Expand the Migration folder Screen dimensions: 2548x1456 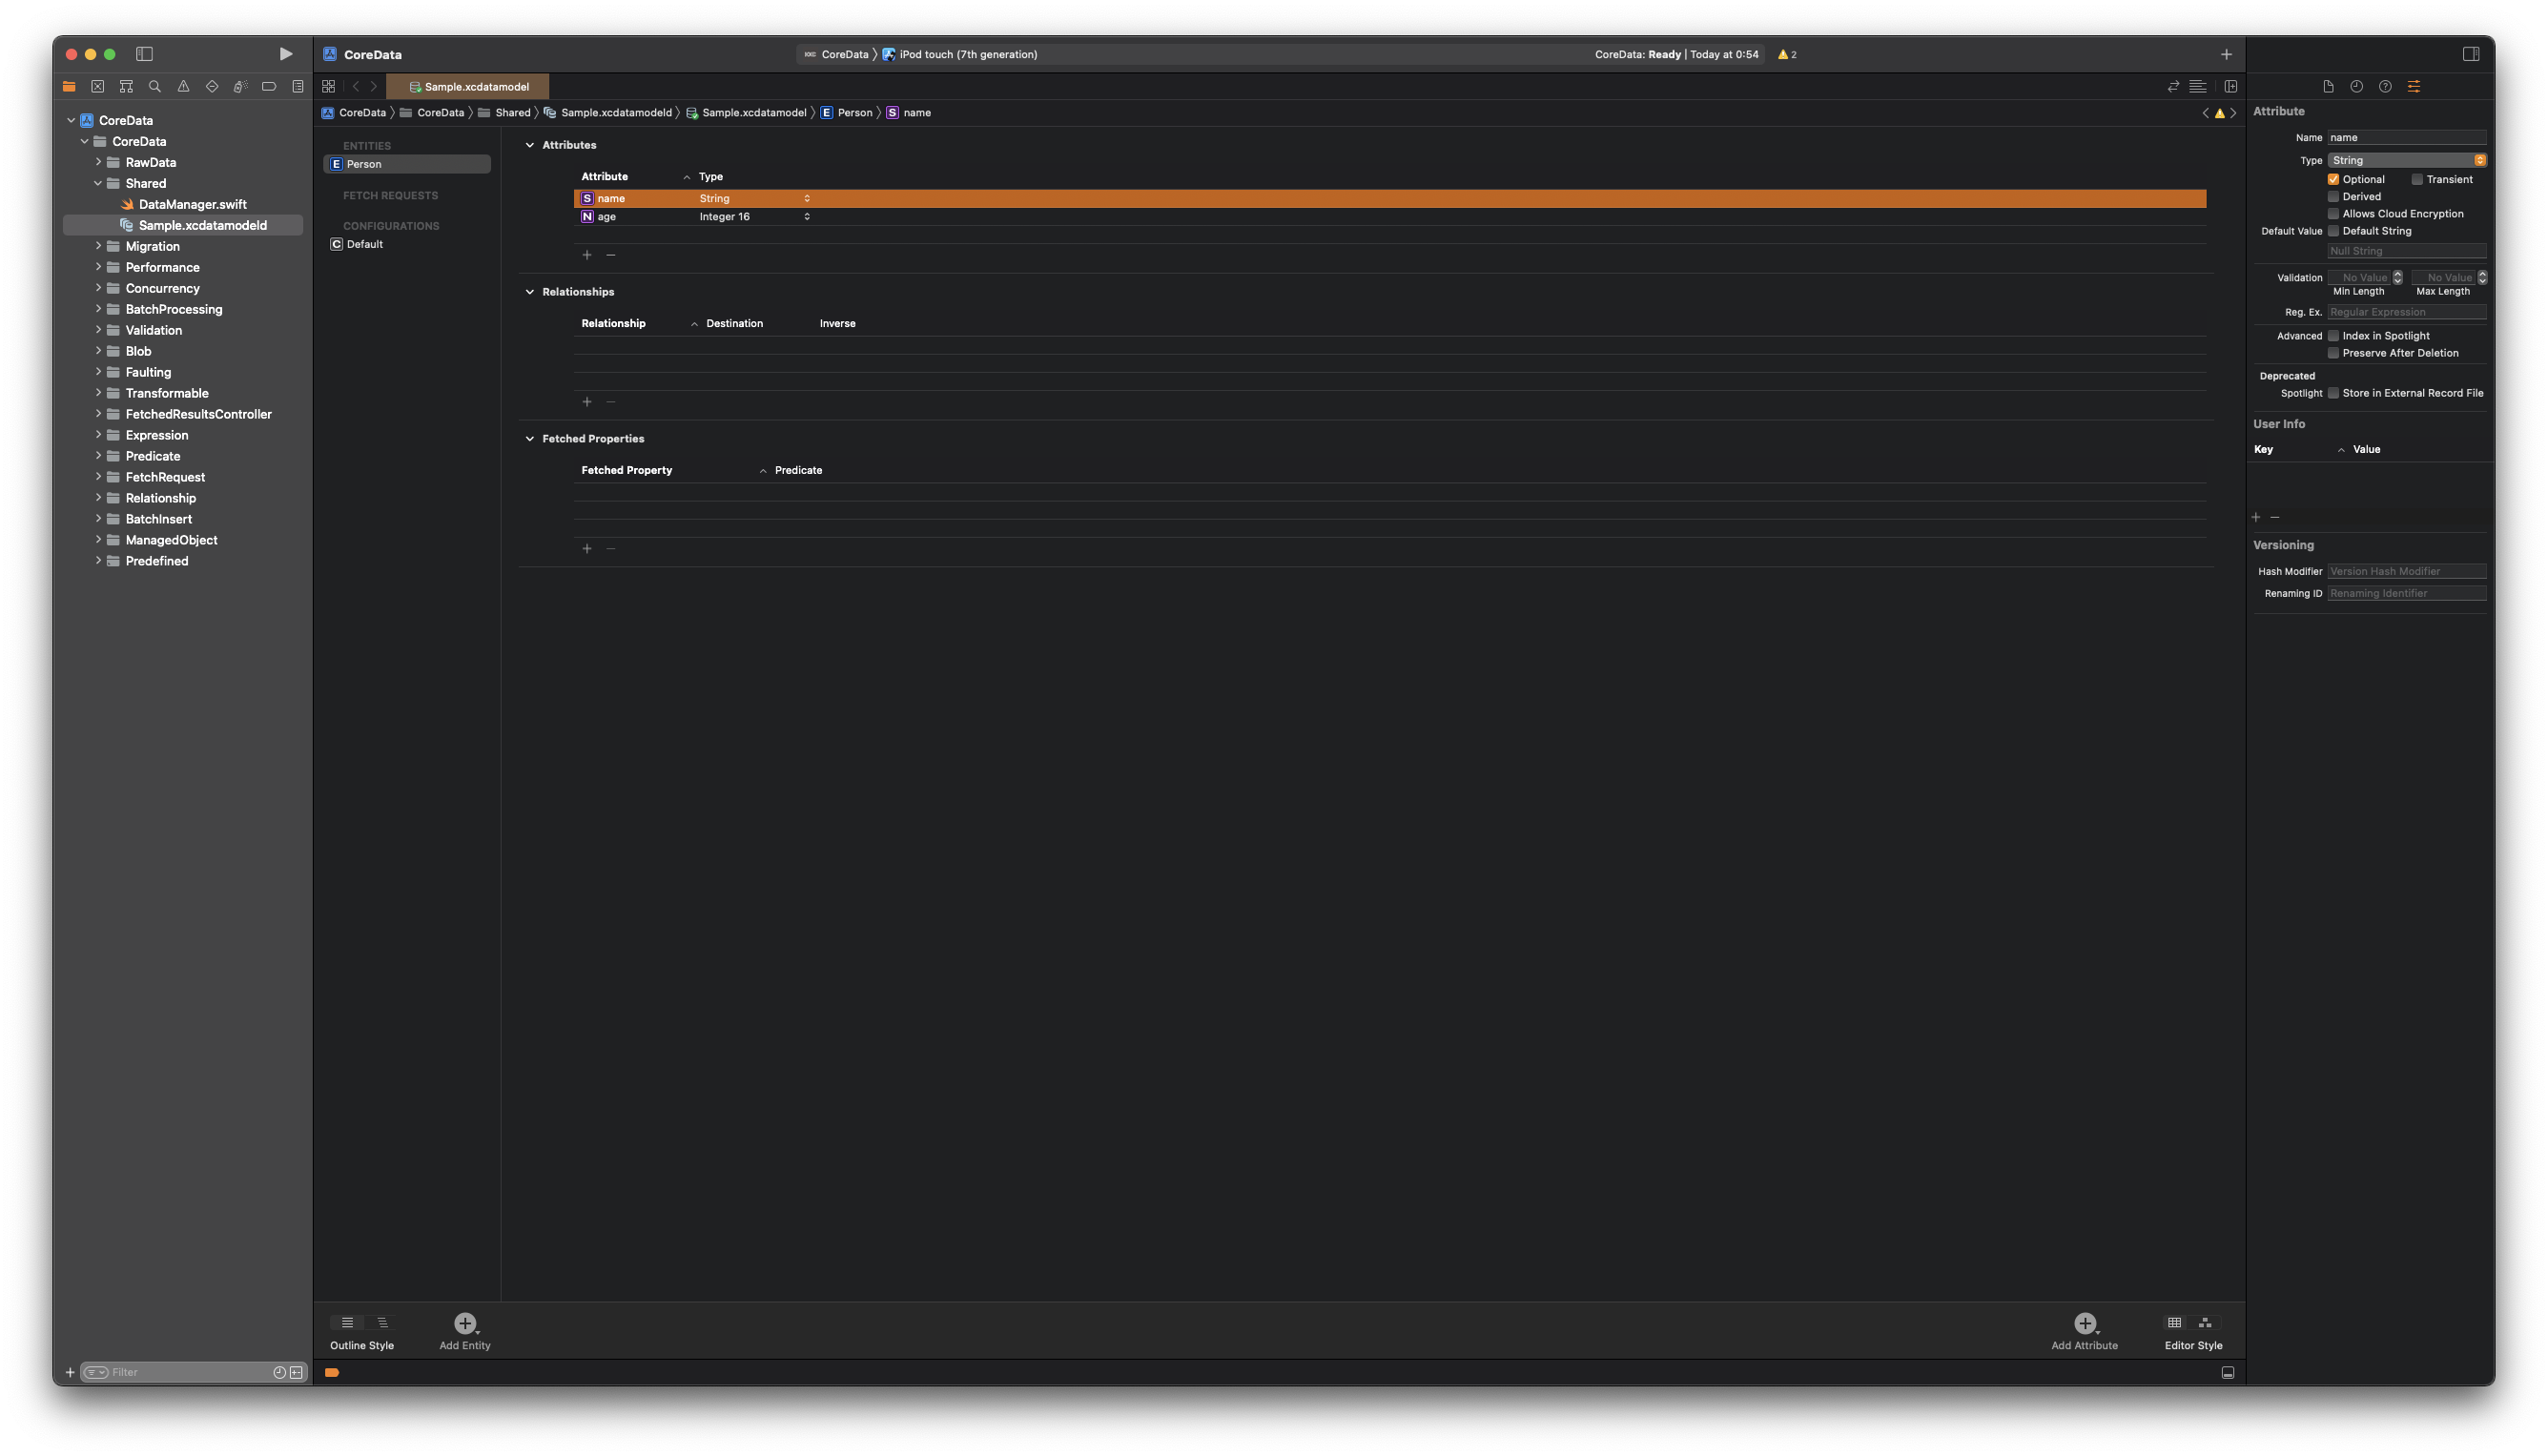98,246
